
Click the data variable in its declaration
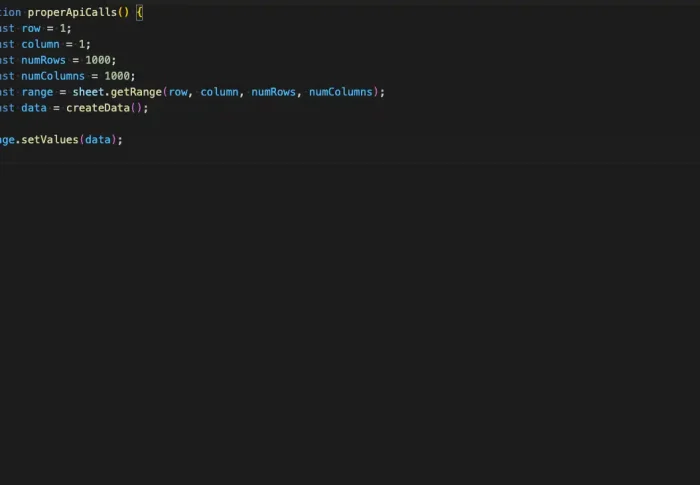(x=34, y=108)
